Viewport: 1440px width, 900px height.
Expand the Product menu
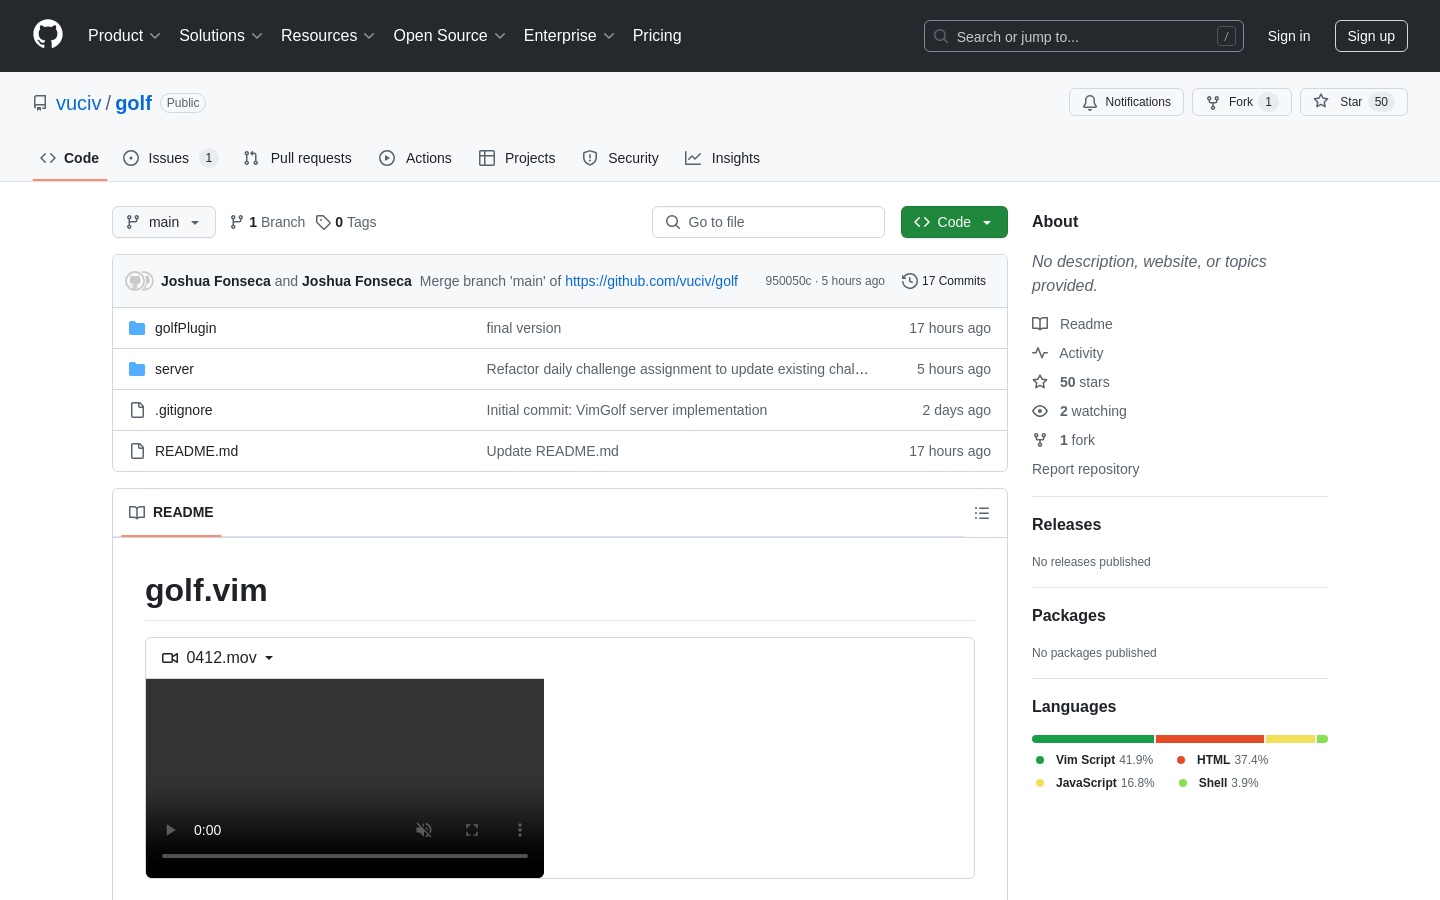(124, 35)
